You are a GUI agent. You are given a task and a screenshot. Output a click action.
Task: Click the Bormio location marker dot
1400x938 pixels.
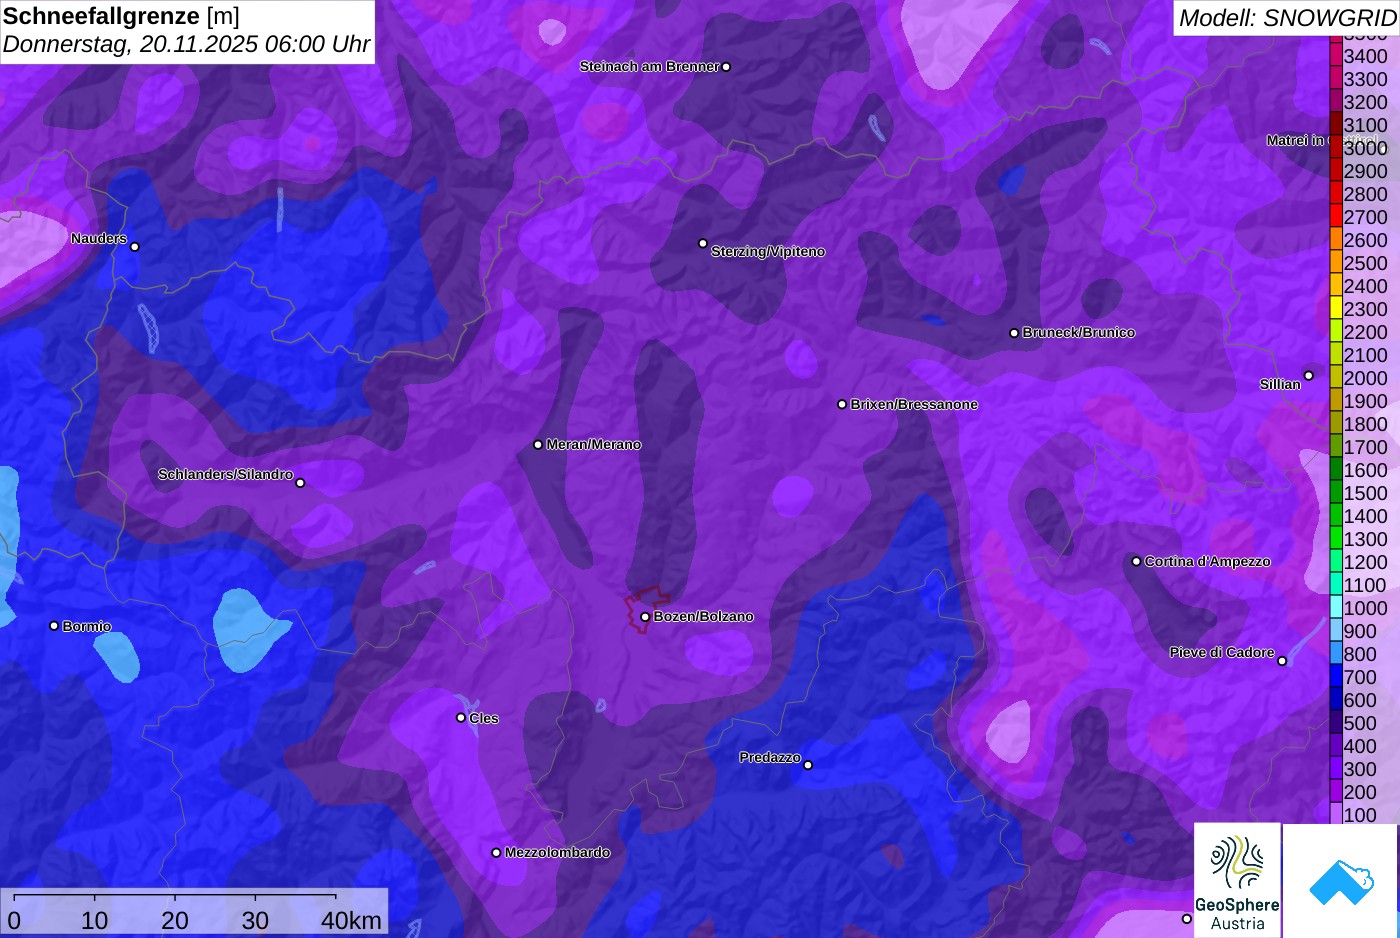pos(54,626)
